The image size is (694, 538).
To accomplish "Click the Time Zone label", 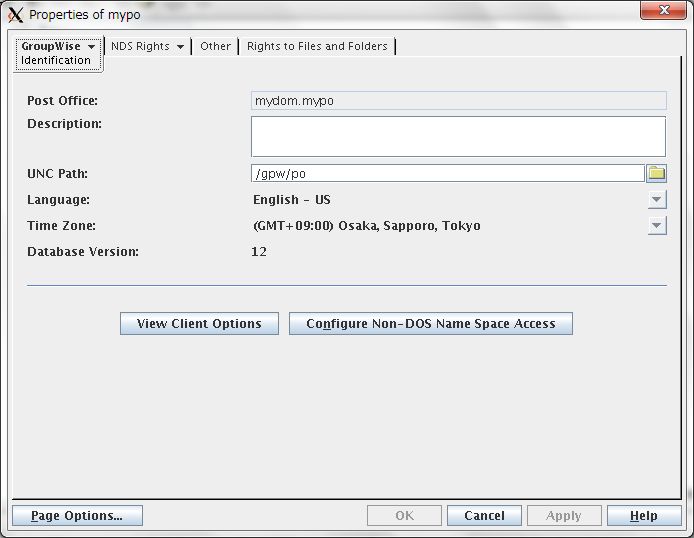I will 62,226.
